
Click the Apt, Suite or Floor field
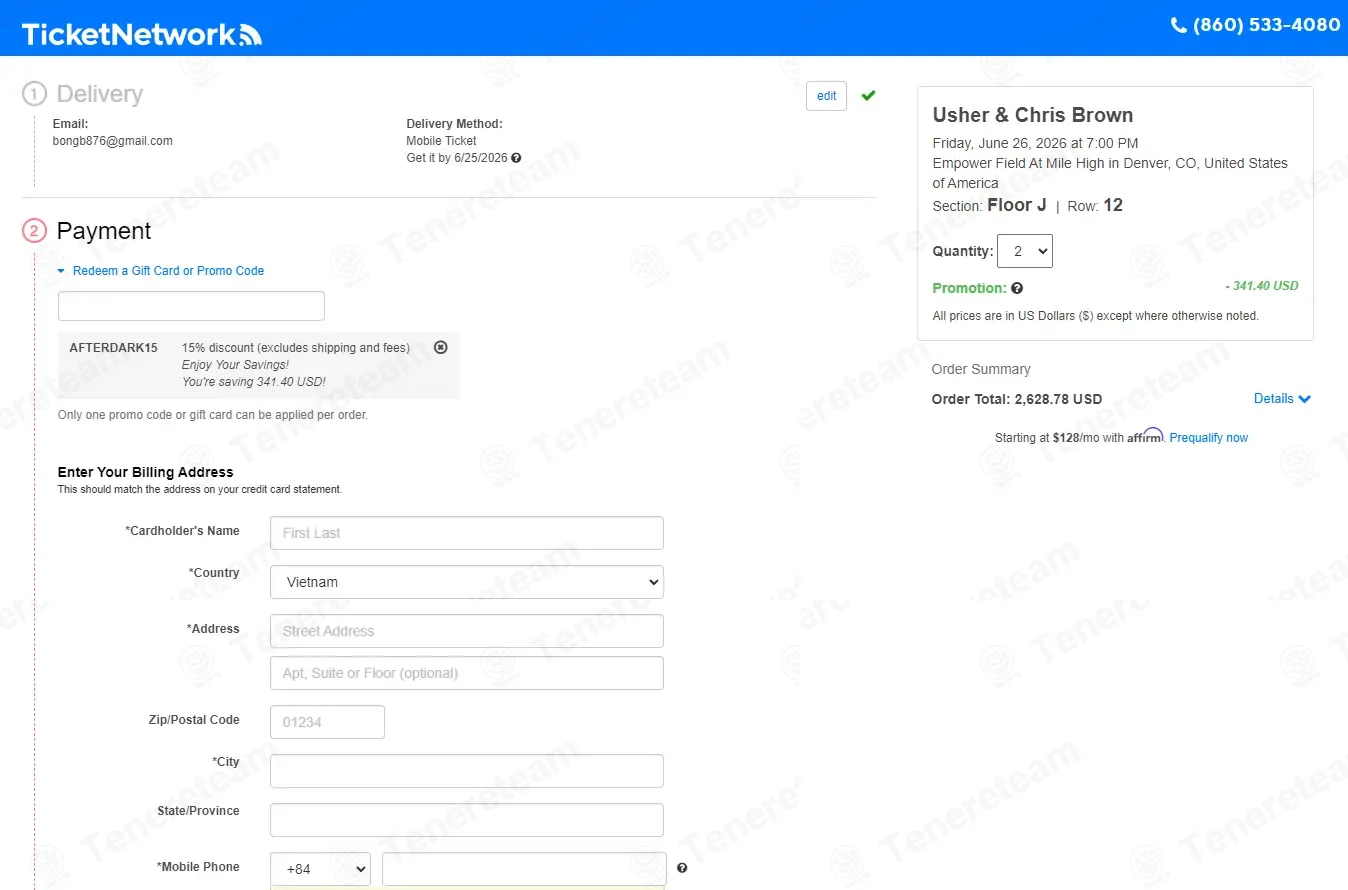point(467,673)
